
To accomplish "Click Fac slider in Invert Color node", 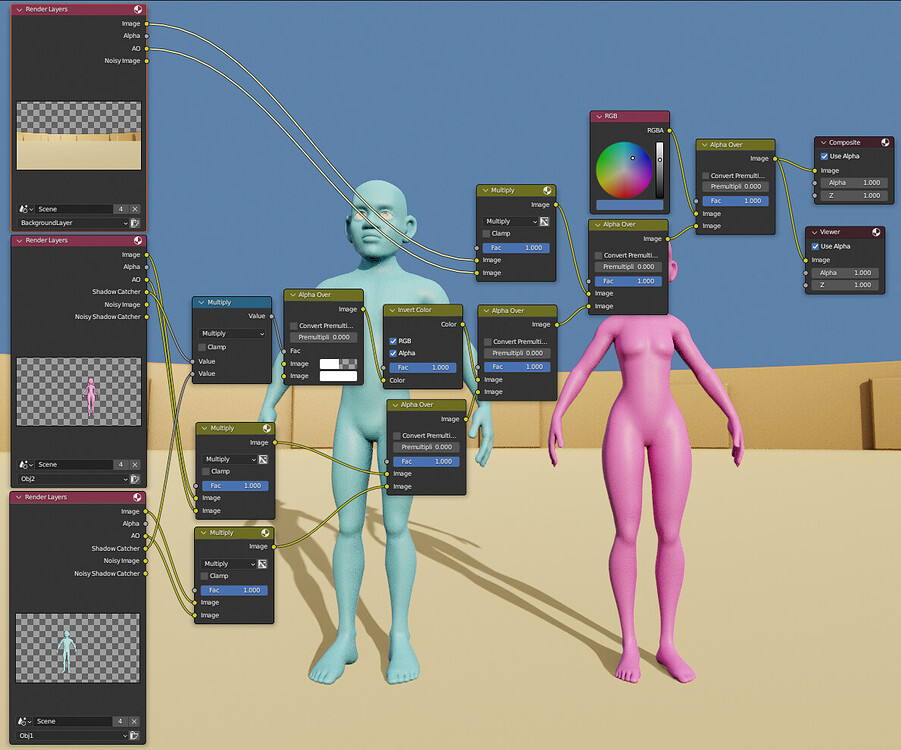I will (423, 368).
